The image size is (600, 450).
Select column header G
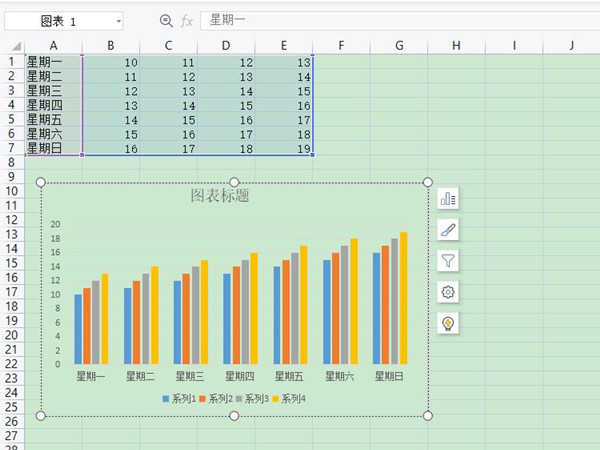click(x=399, y=46)
